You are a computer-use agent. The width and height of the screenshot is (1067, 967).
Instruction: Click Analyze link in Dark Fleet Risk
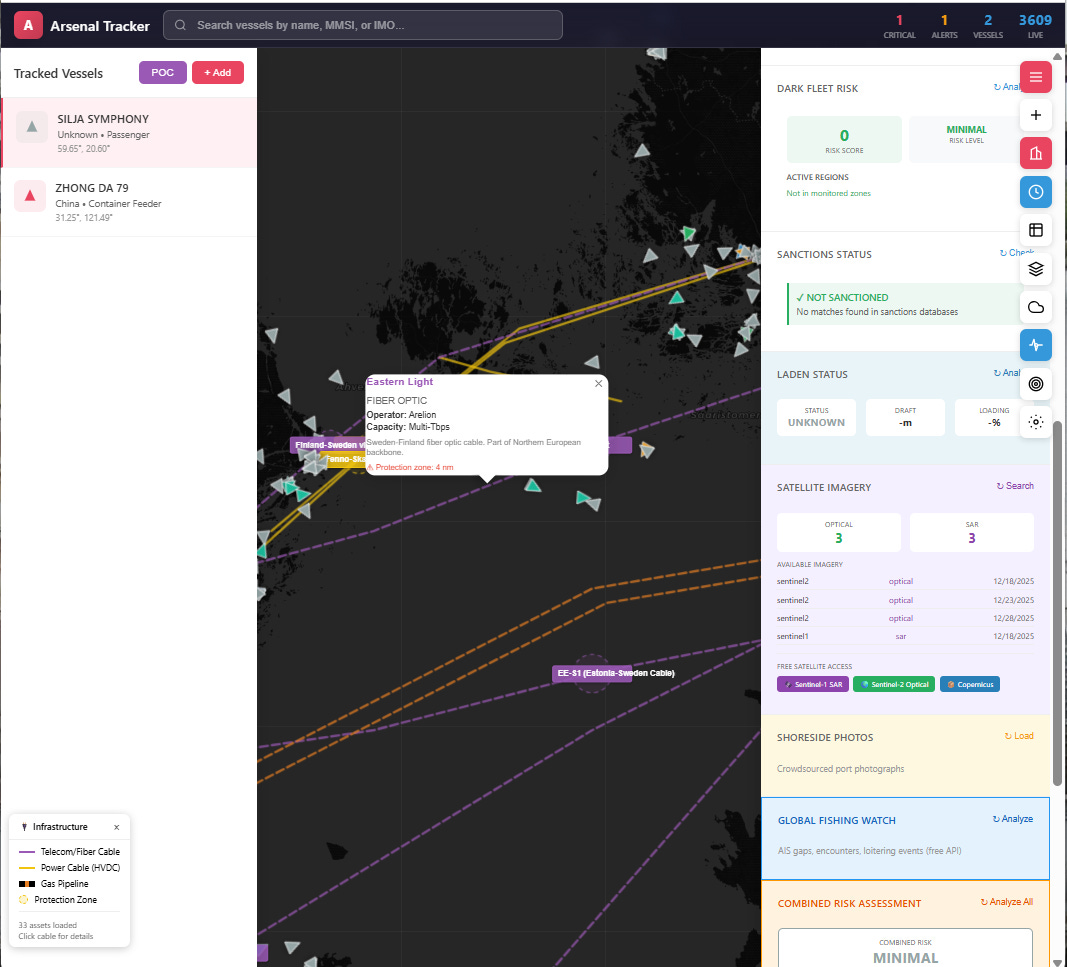point(1006,87)
